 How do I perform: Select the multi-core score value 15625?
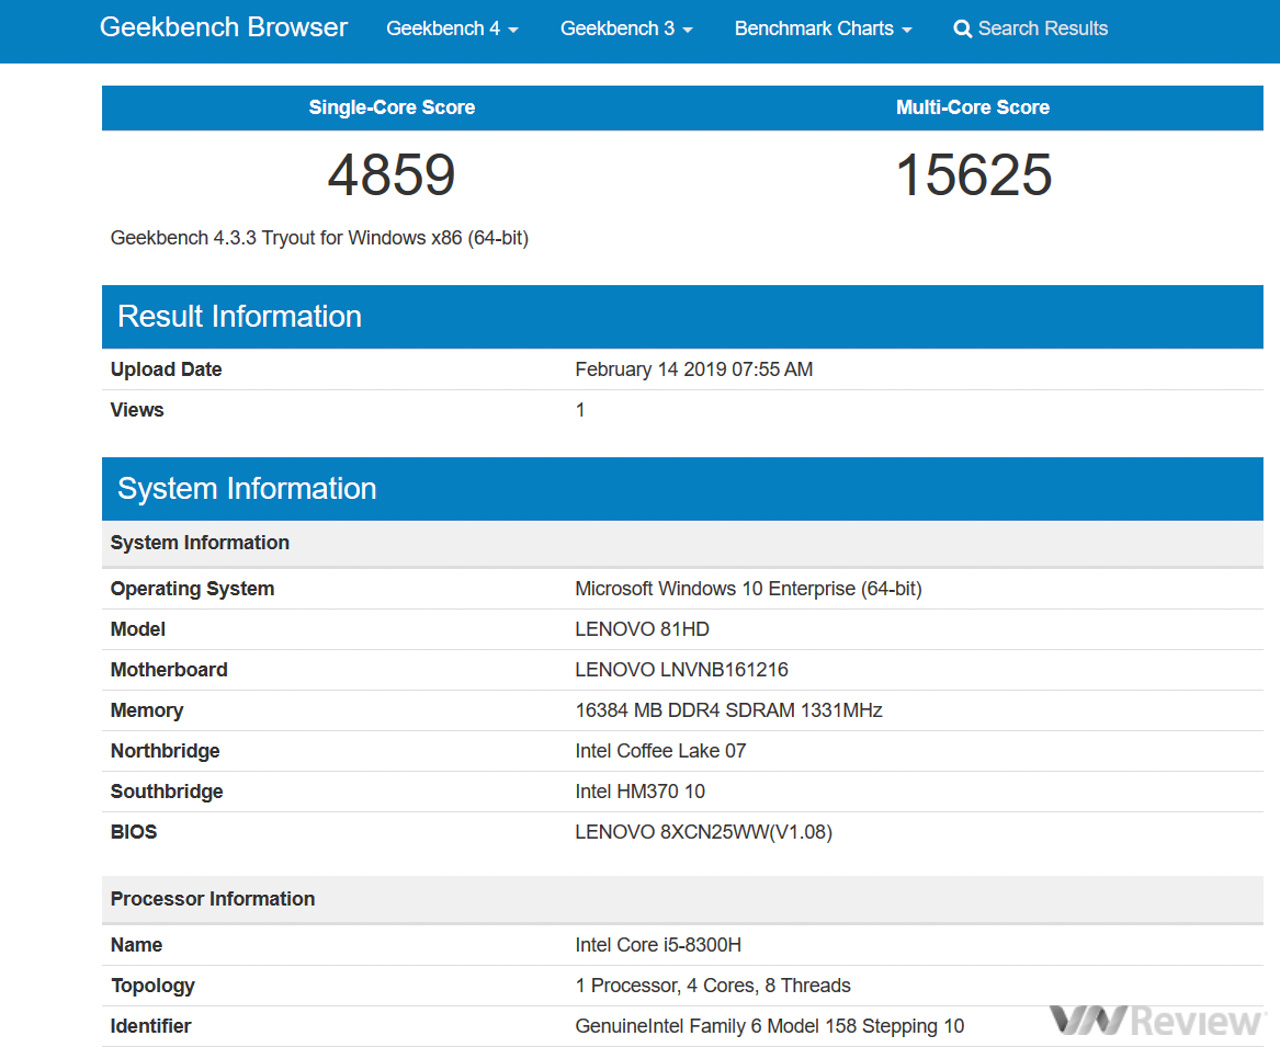pyautogui.click(x=973, y=175)
